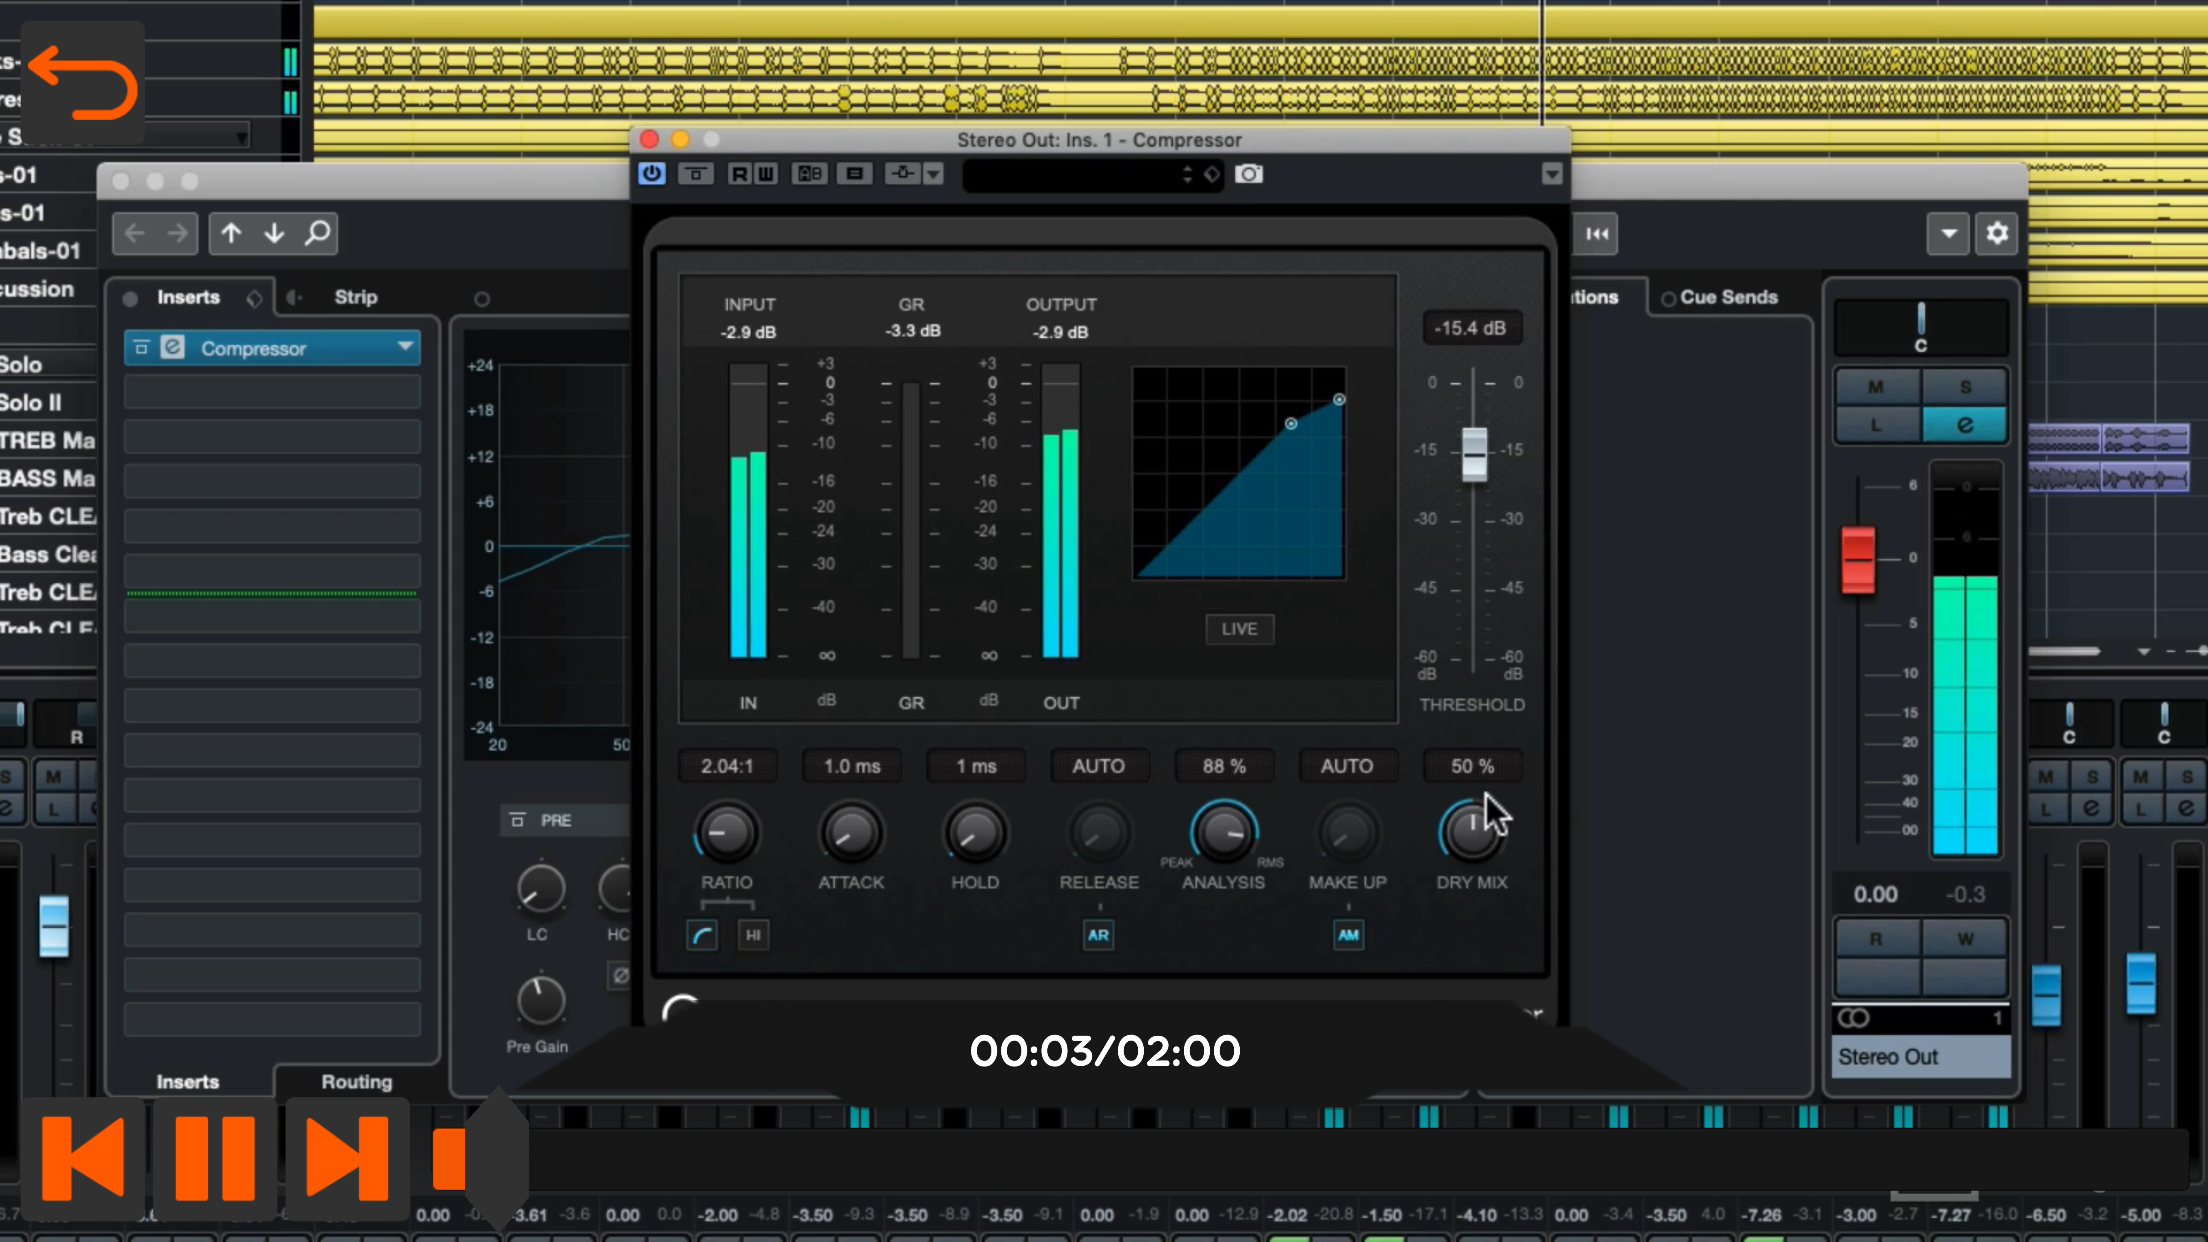Expand the Compressor insert slot dropdown arrow
Viewport: 2208px width, 1242px height.
(404, 347)
